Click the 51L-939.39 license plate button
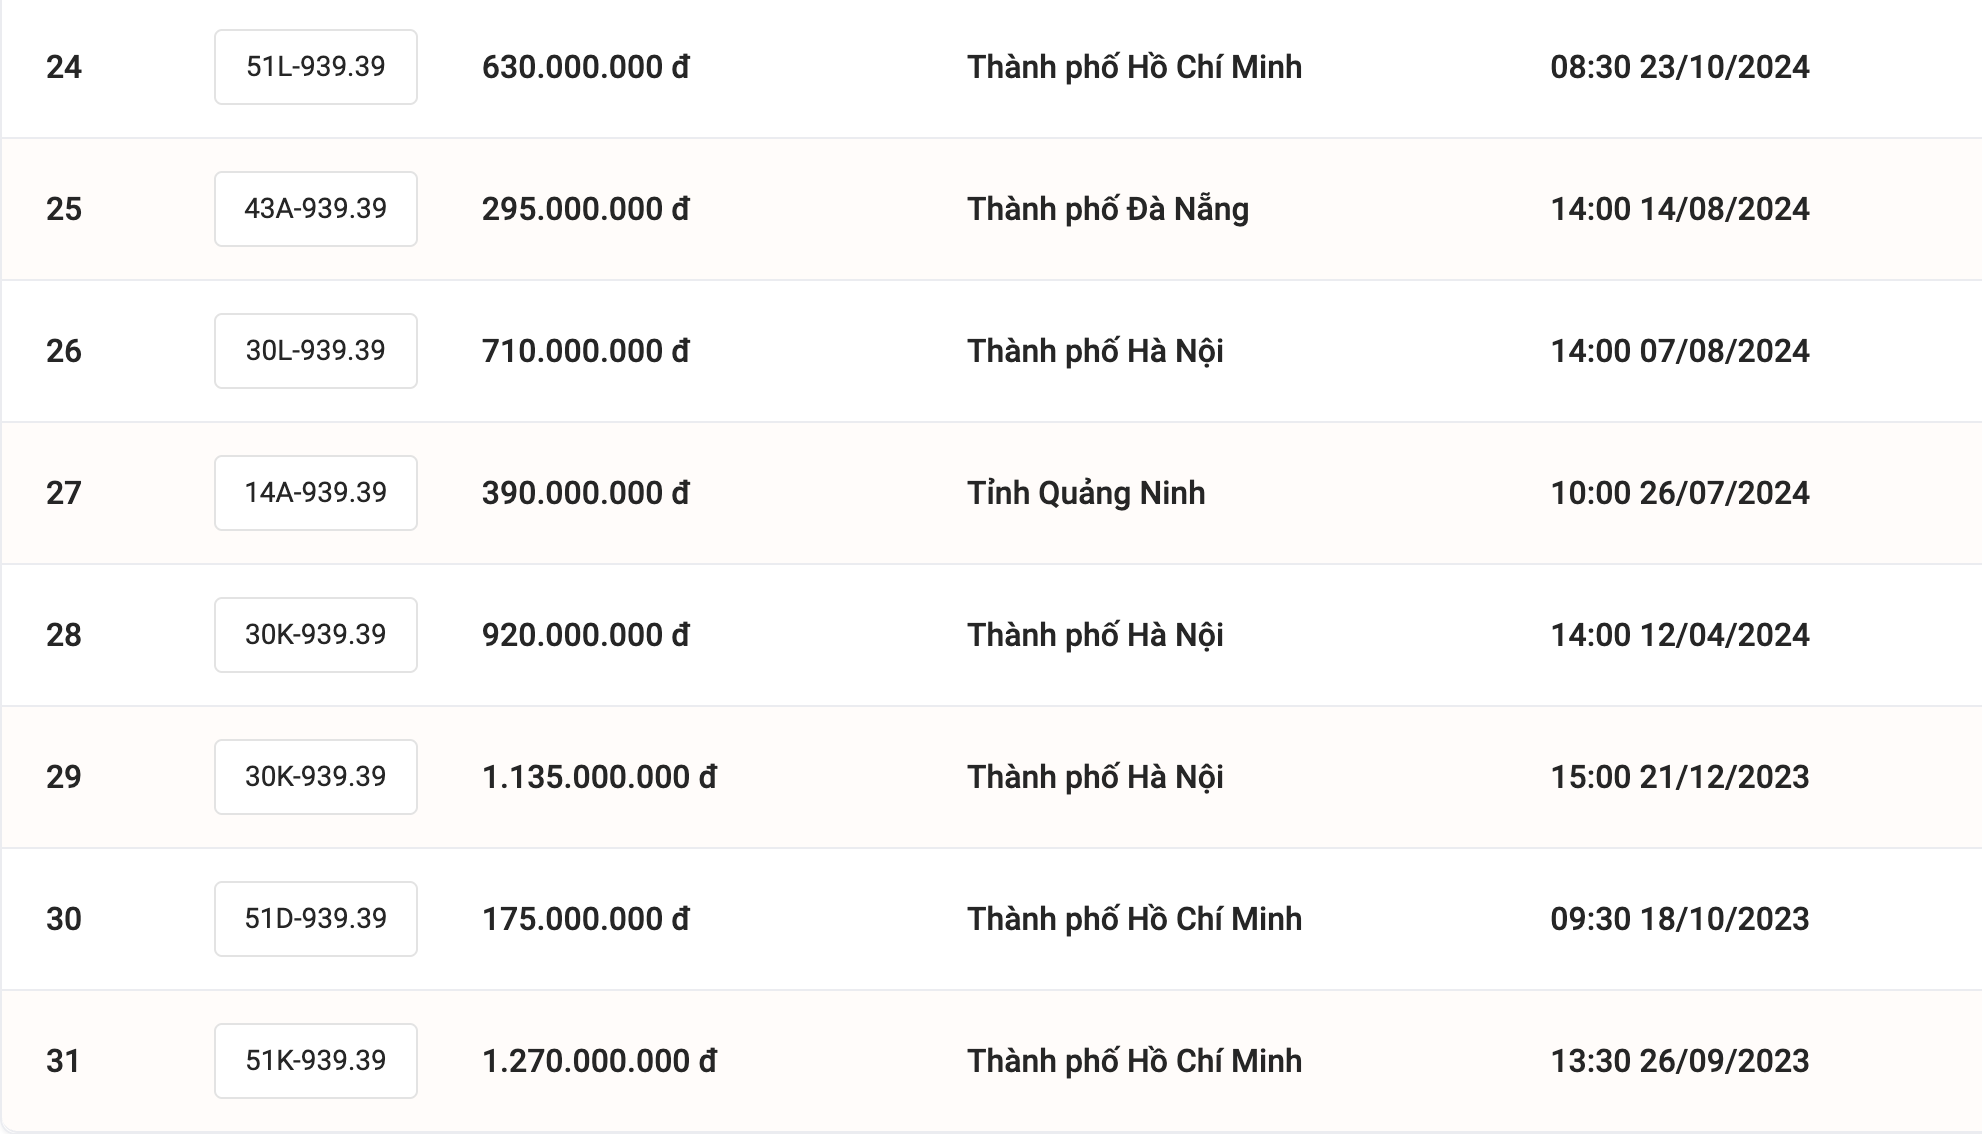Viewport: 1982px width, 1140px height. pyautogui.click(x=315, y=67)
